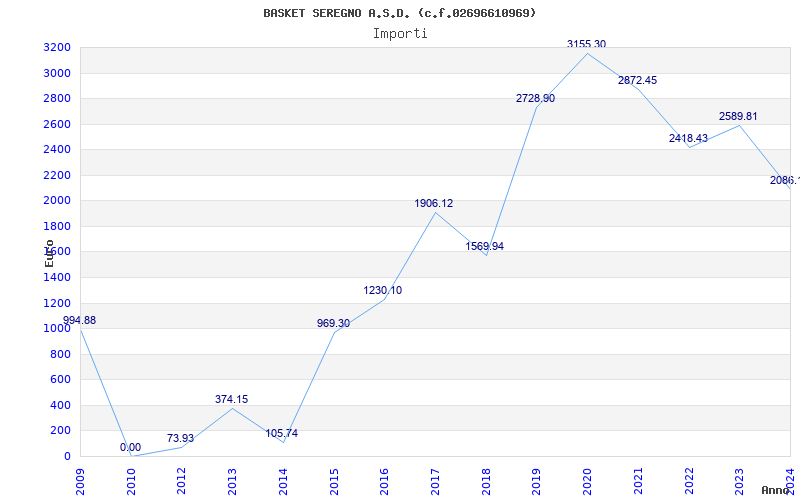Select the y-axis tick 600
Viewport: 800px width, 500px height.
(60, 380)
